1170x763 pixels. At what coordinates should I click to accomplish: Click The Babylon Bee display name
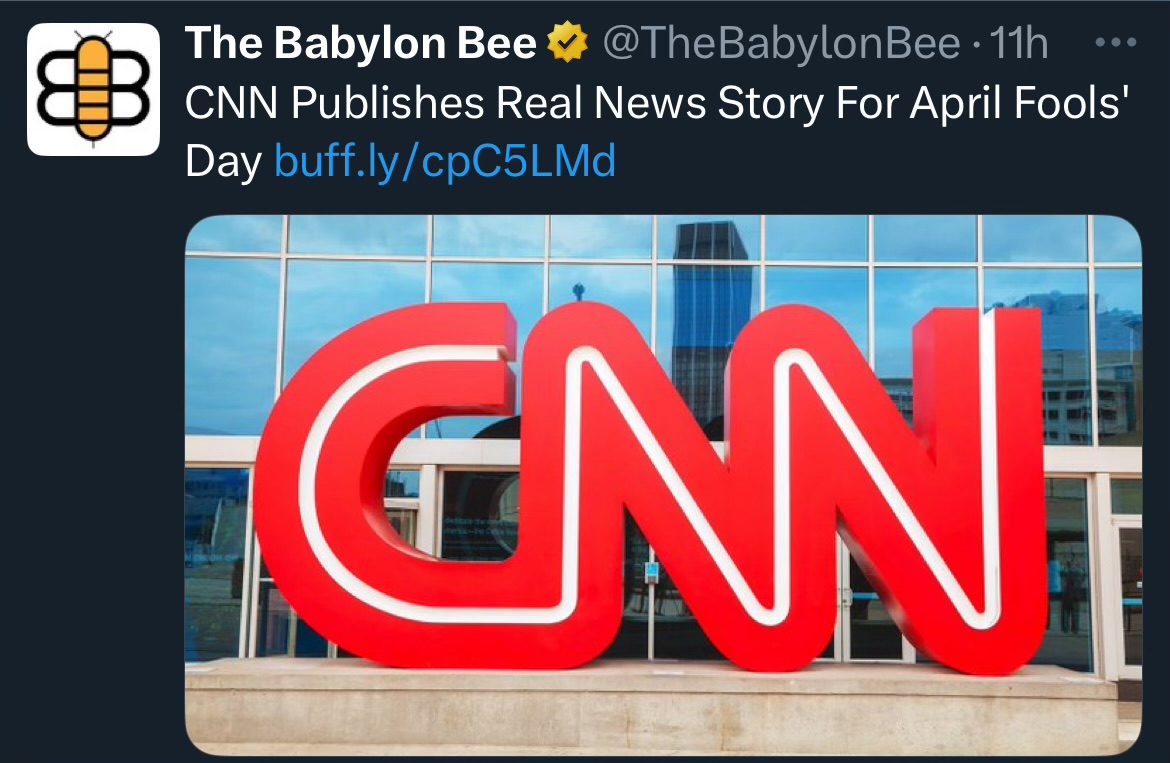(x=360, y=43)
